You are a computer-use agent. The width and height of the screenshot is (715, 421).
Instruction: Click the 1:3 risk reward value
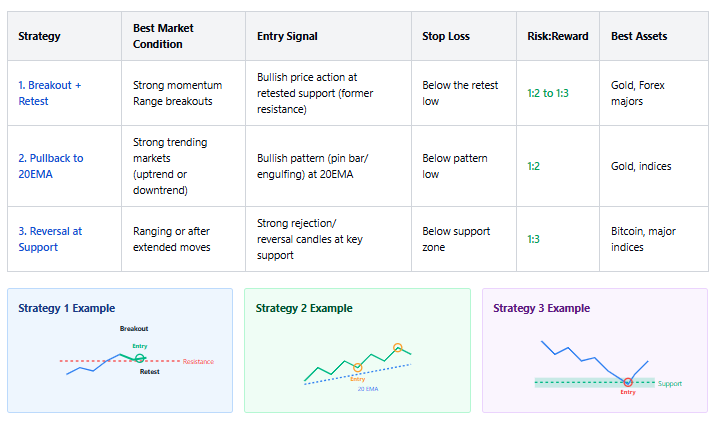(534, 239)
